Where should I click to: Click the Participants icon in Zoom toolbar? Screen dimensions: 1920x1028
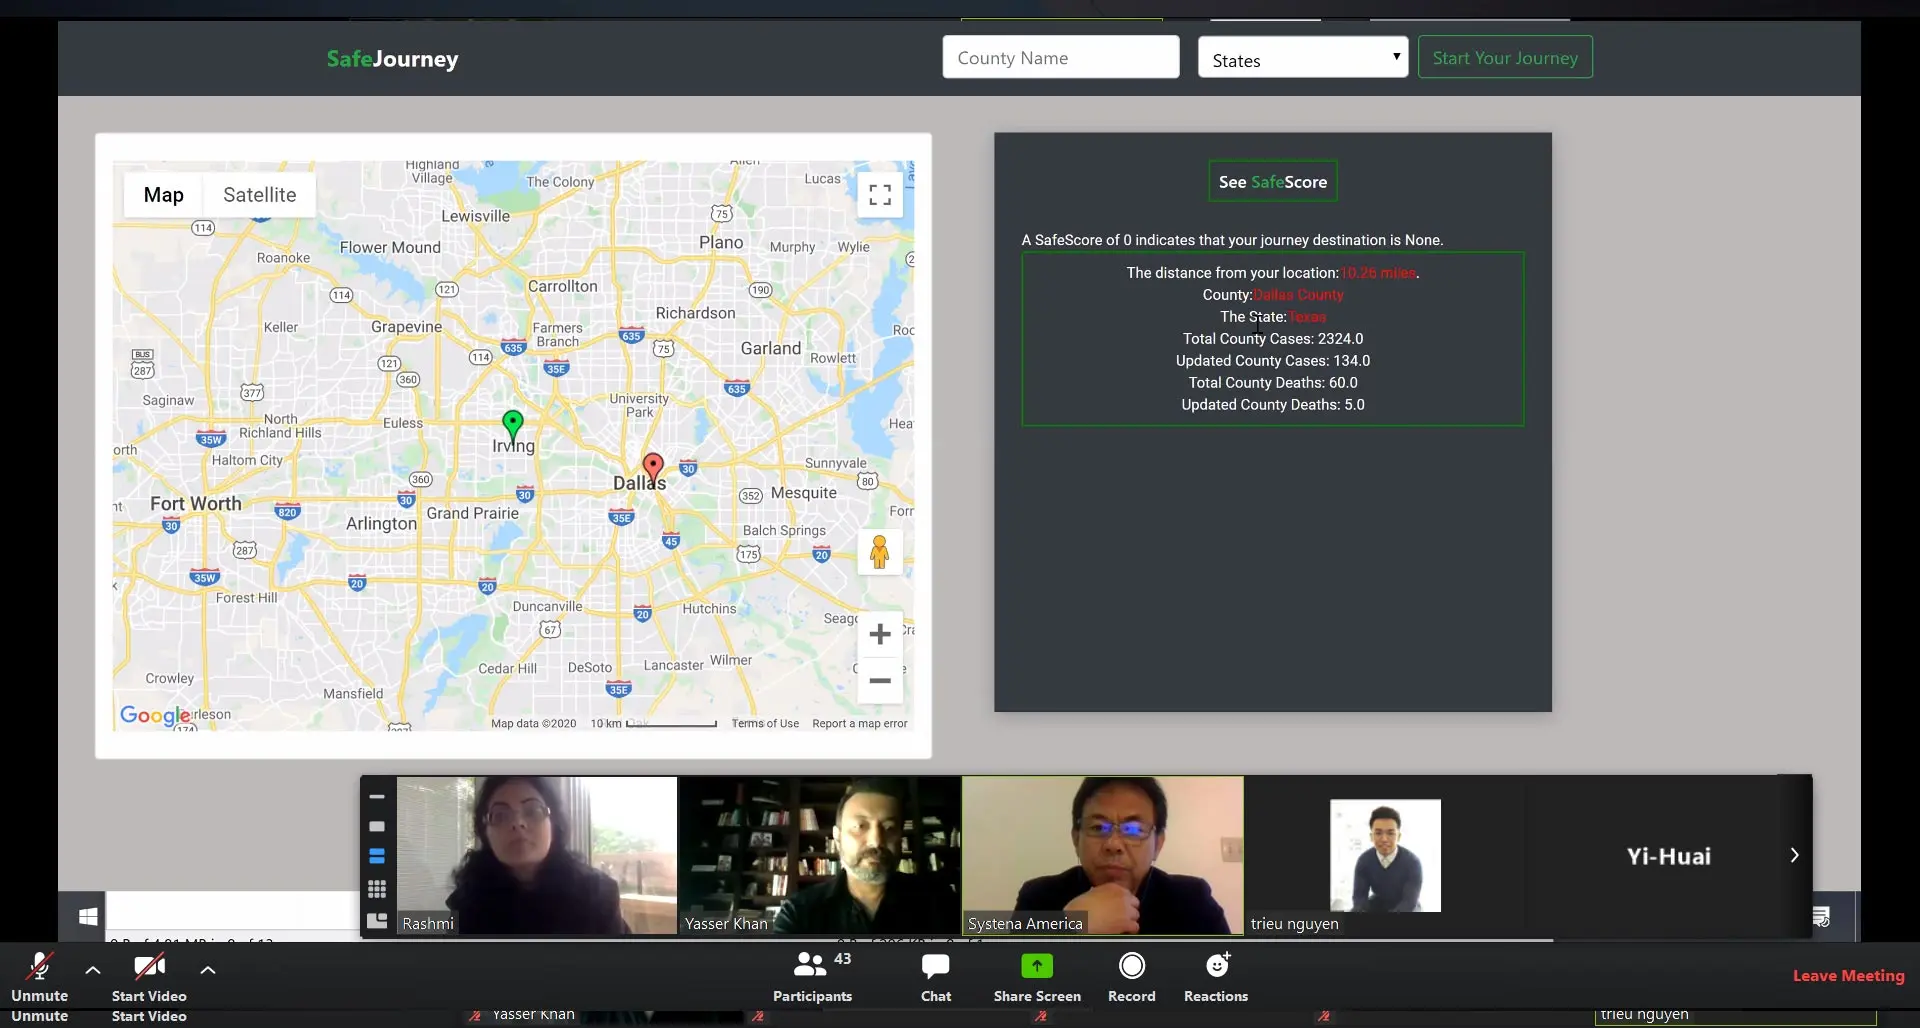811,967
